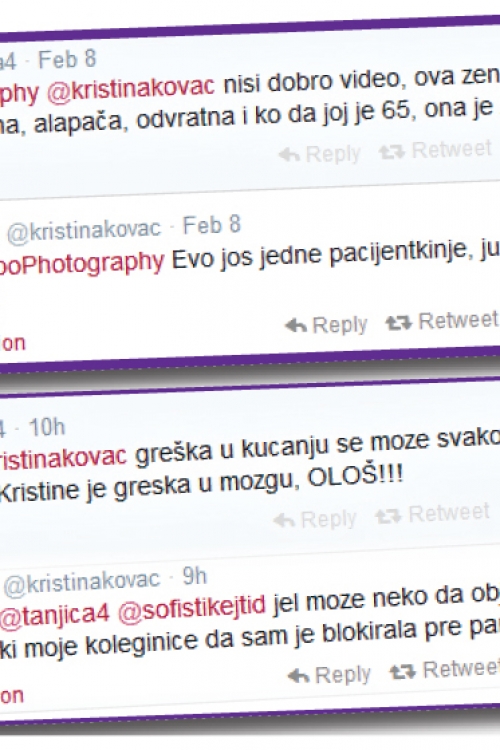The width and height of the screenshot is (500, 750).
Task: Click the Retweet icon under the 9h tweet
Action: click(x=402, y=673)
